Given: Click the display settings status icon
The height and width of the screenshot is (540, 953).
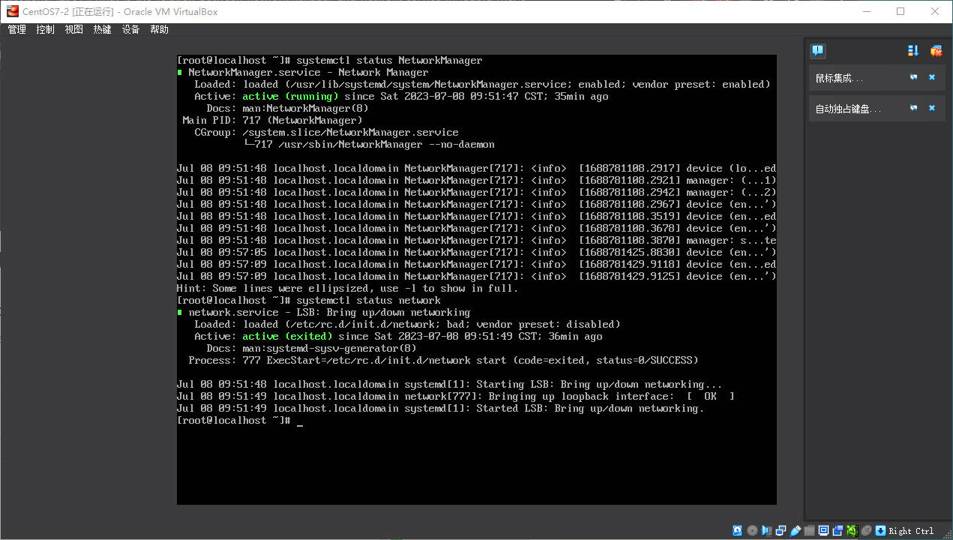Looking at the screenshot, I should pyautogui.click(x=823, y=531).
